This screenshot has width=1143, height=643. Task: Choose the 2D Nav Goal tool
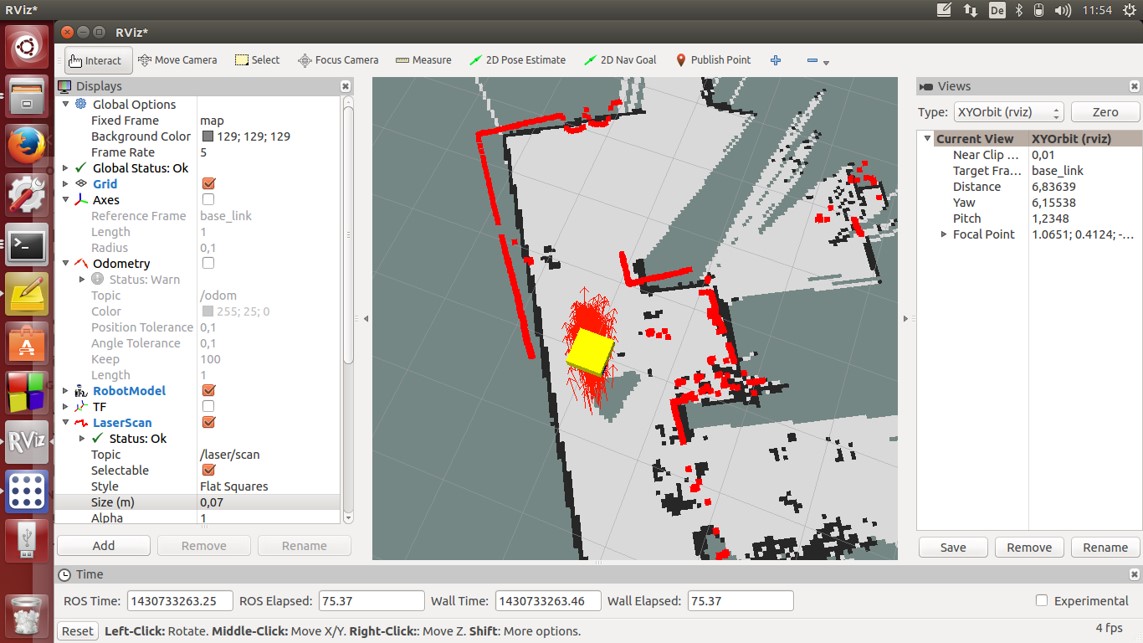(620, 60)
